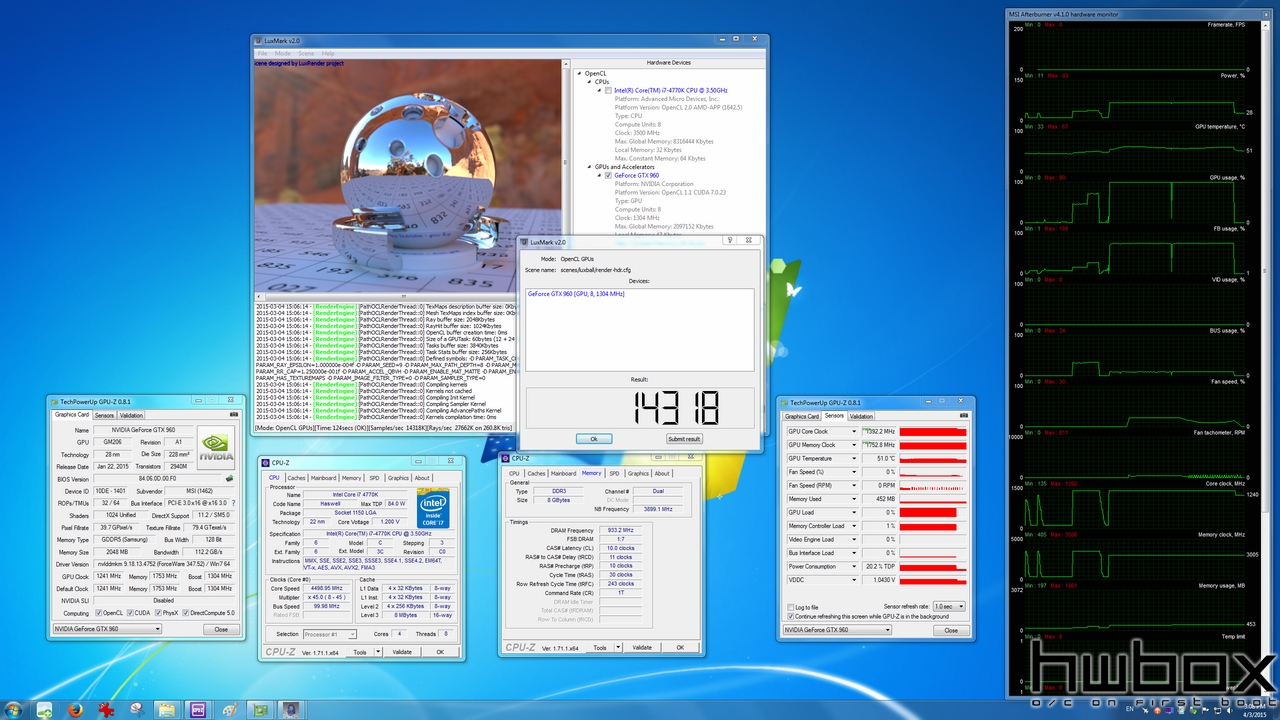Switch to Sensors tab in GPU-Z Graphics Card window

(105, 414)
